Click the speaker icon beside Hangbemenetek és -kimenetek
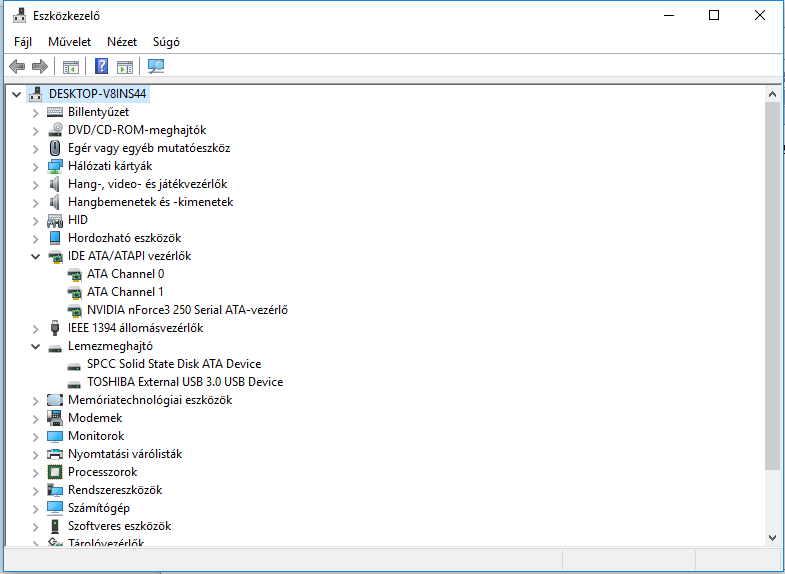Image resolution: width=785 pixels, height=574 pixels. click(55, 202)
